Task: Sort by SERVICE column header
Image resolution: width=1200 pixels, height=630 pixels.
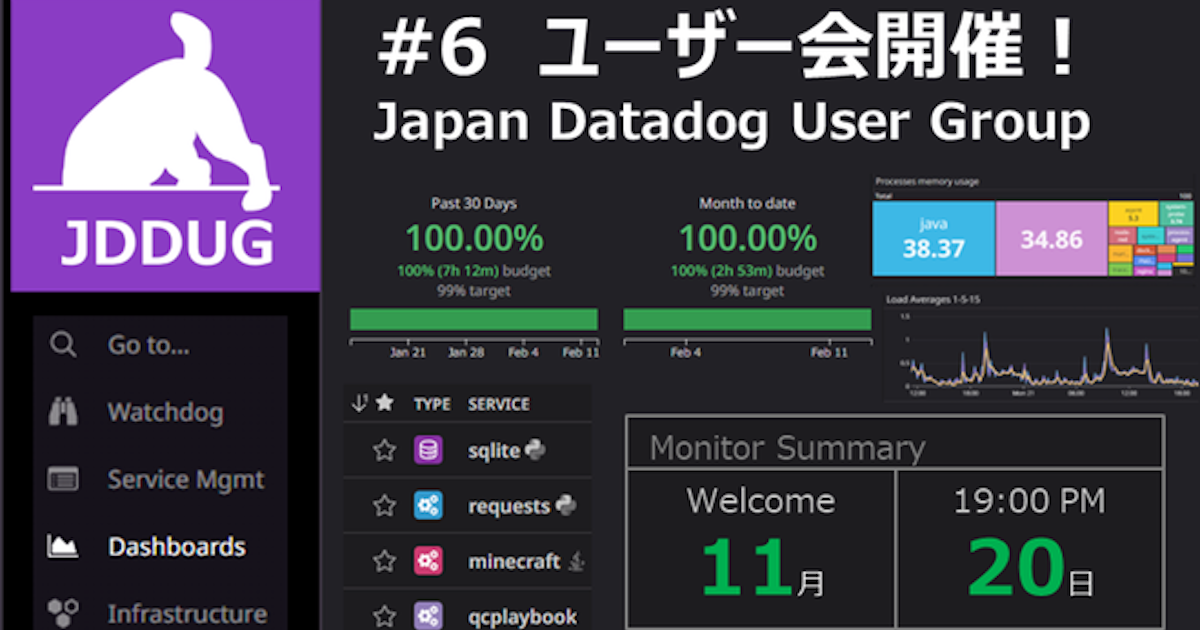Action: (499, 404)
